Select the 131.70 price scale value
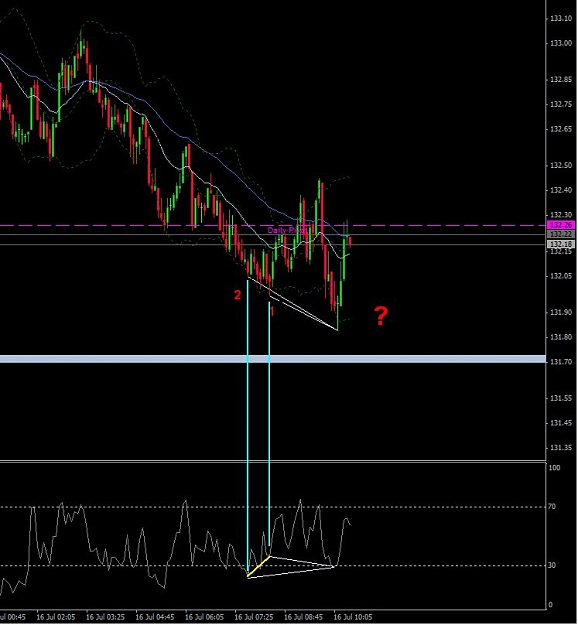 tap(560, 362)
